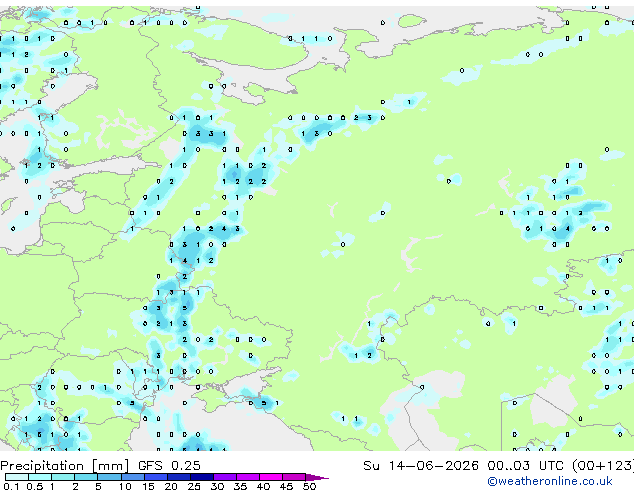
Task: Click legend scale label '0.1'
Action: click(x=11, y=486)
